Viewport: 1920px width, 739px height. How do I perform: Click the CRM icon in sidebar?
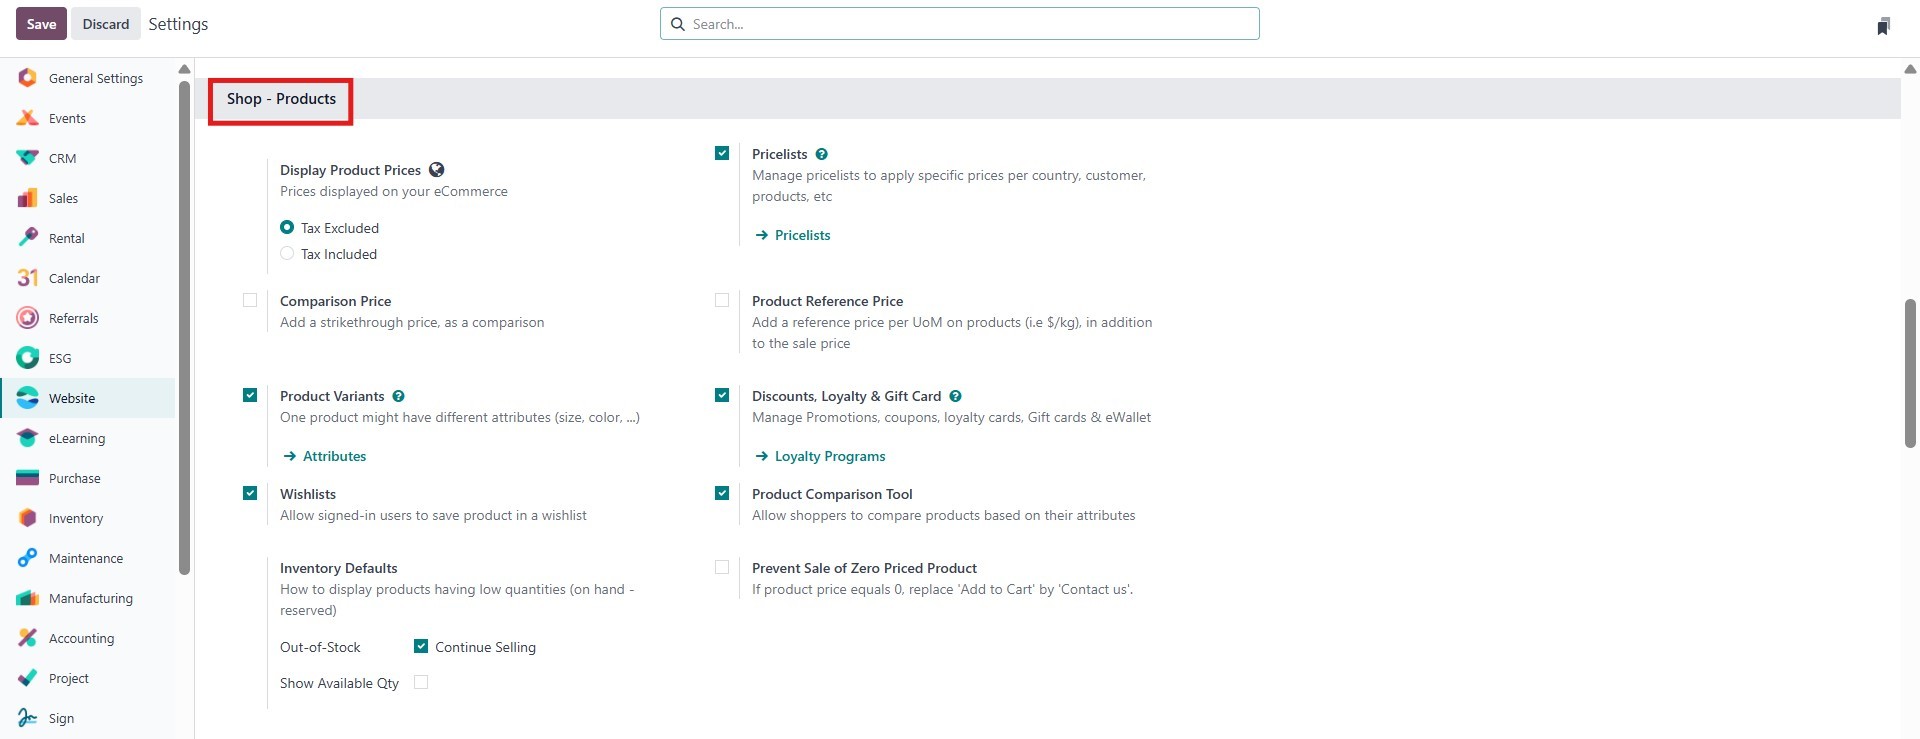click(28, 158)
